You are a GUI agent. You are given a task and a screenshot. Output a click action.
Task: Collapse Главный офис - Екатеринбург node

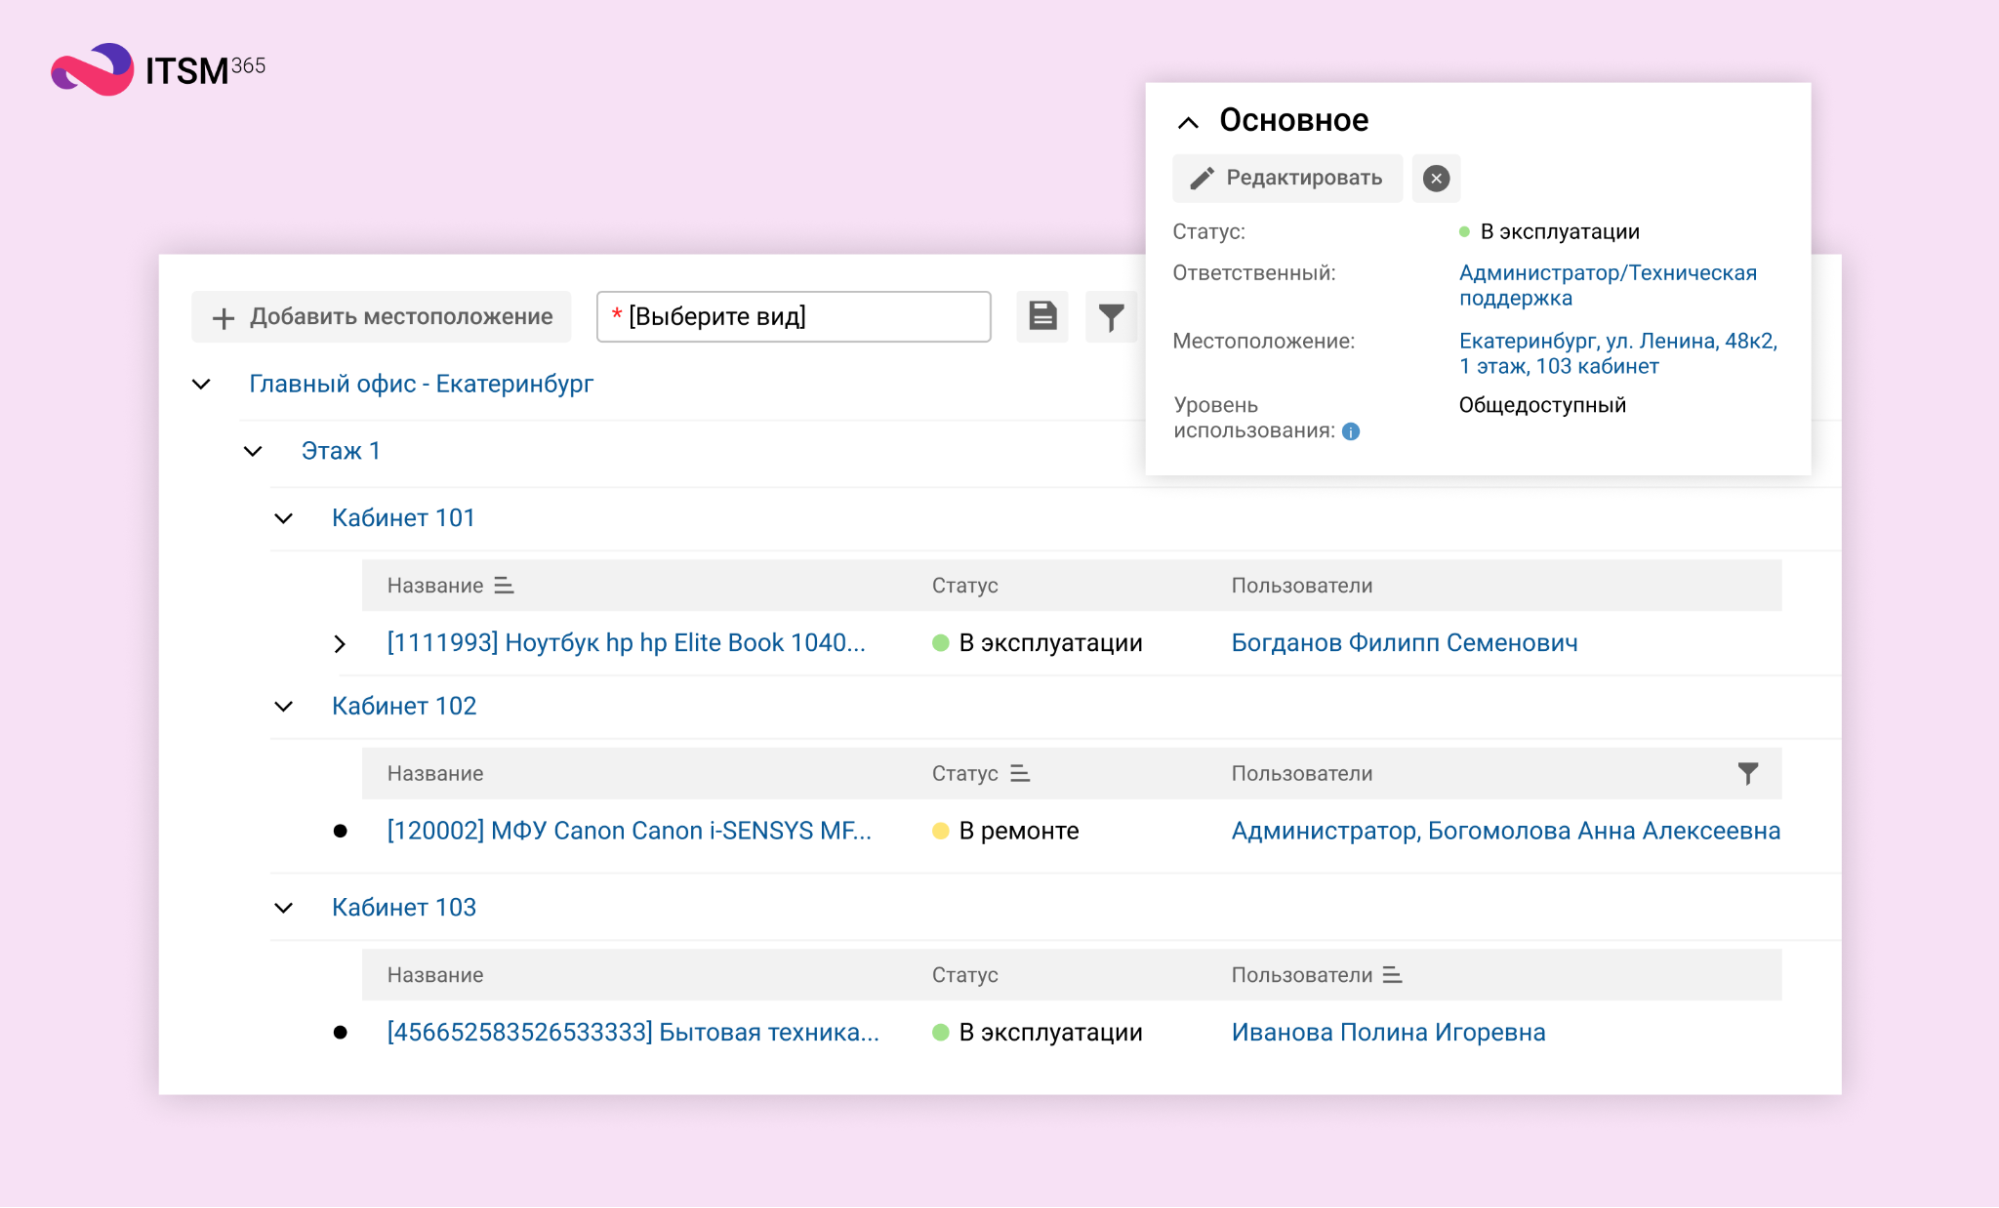[x=201, y=384]
